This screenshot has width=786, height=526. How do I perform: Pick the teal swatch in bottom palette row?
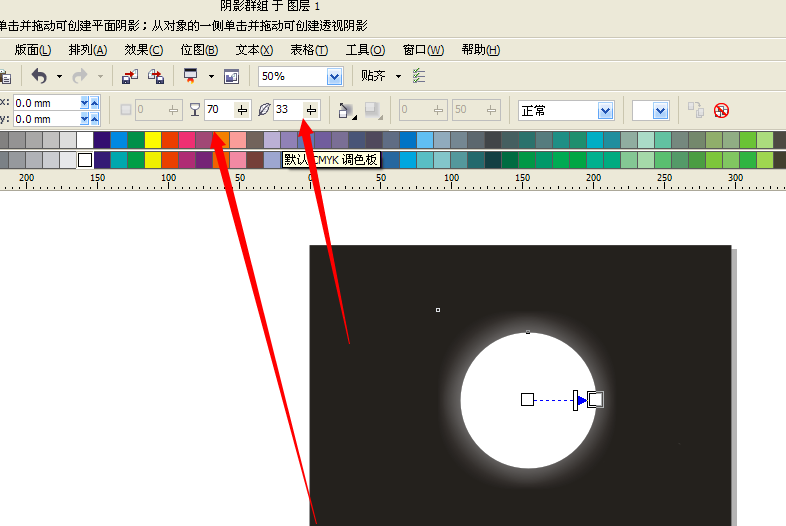click(x=119, y=160)
